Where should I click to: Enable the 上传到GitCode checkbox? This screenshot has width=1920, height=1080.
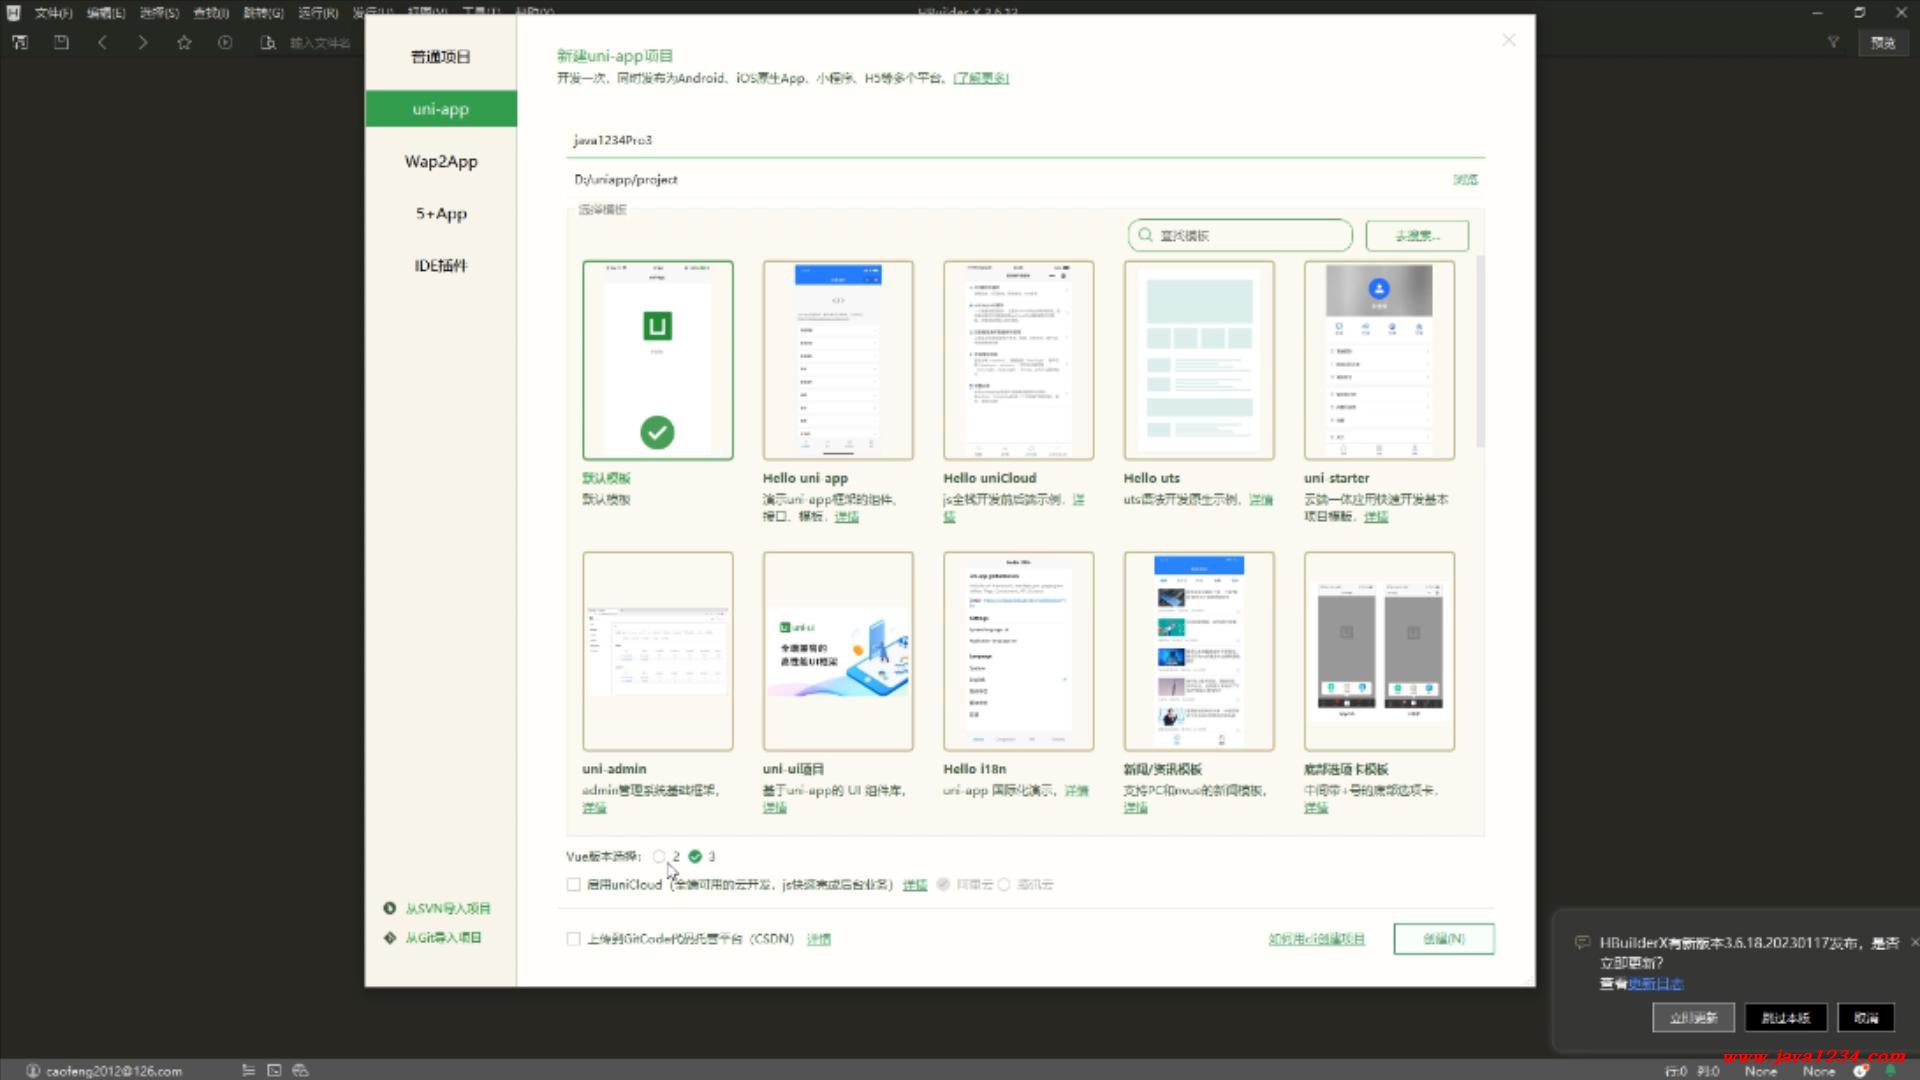573,939
